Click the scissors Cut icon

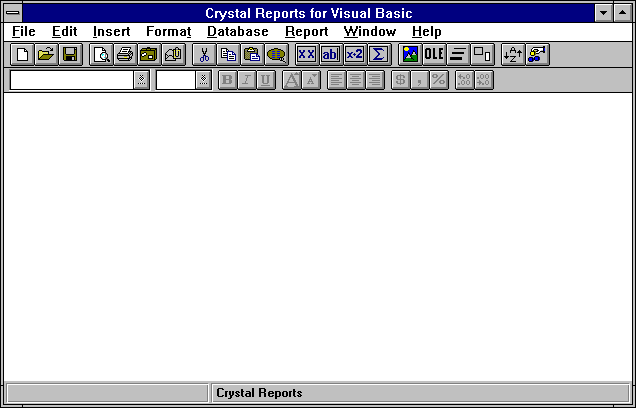tap(204, 54)
